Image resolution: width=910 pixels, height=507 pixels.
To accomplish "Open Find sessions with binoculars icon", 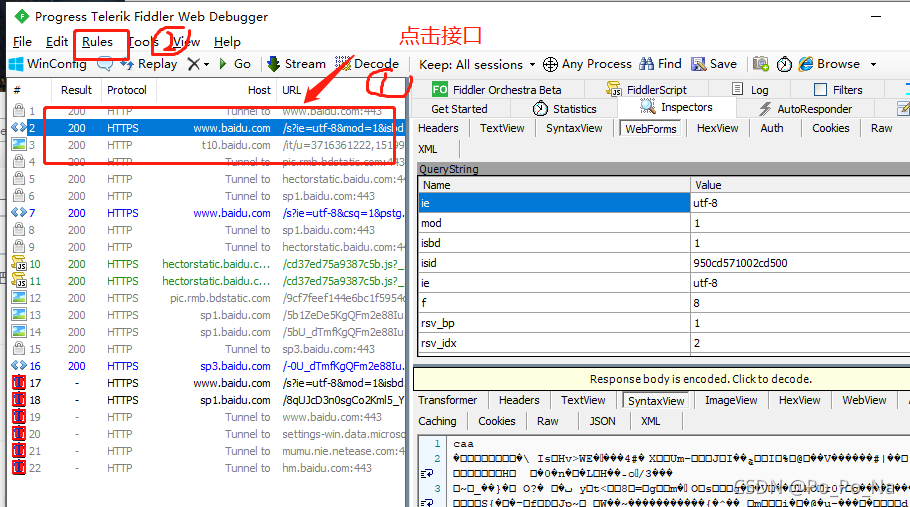I will [x=660, y=64].
